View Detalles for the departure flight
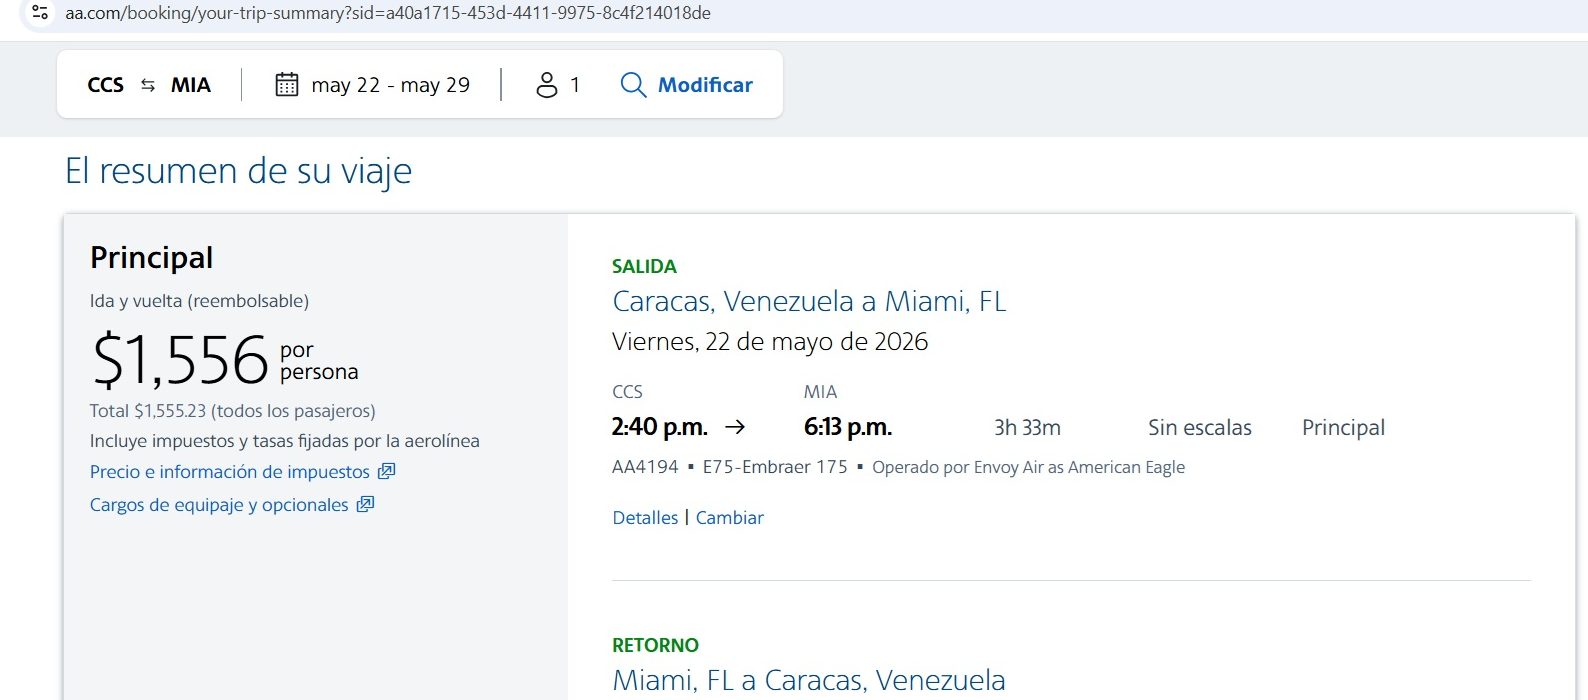 [x=645, y=517]
